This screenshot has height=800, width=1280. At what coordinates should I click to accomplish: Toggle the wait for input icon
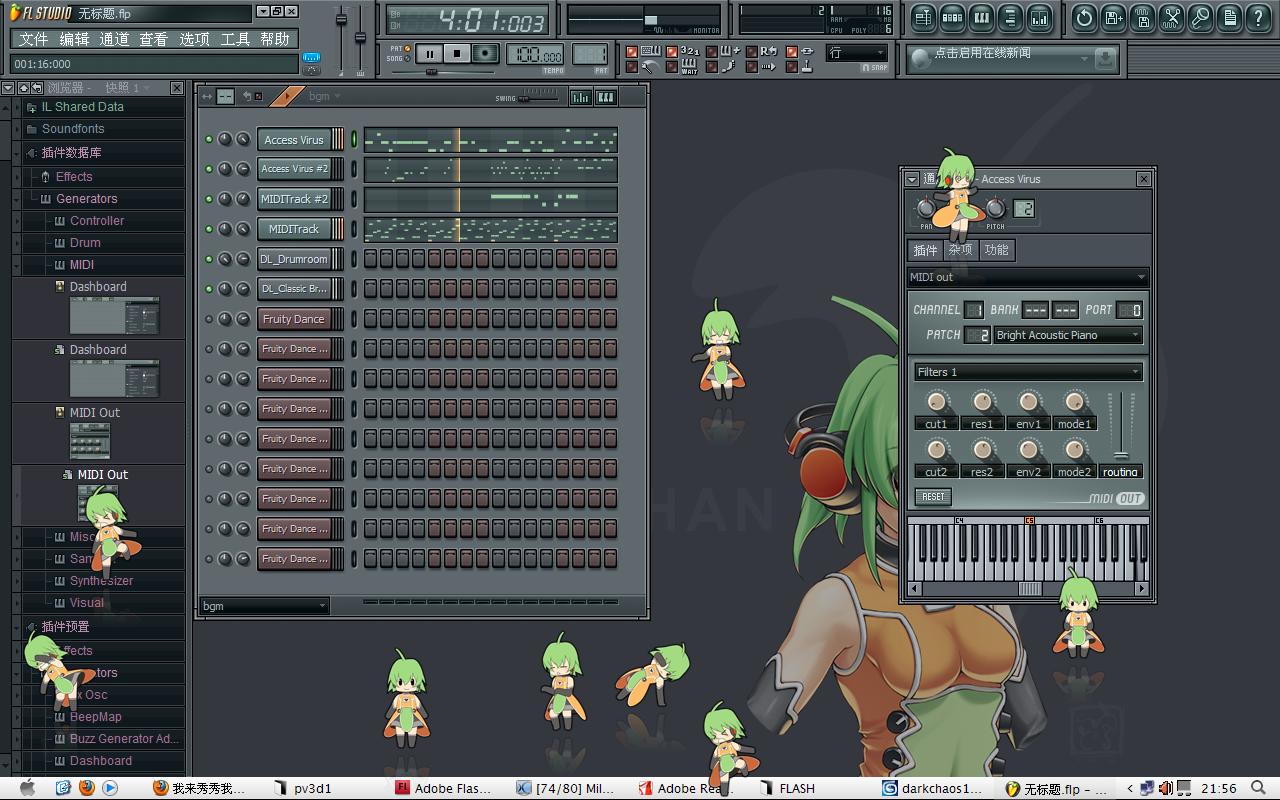point(690,67)
